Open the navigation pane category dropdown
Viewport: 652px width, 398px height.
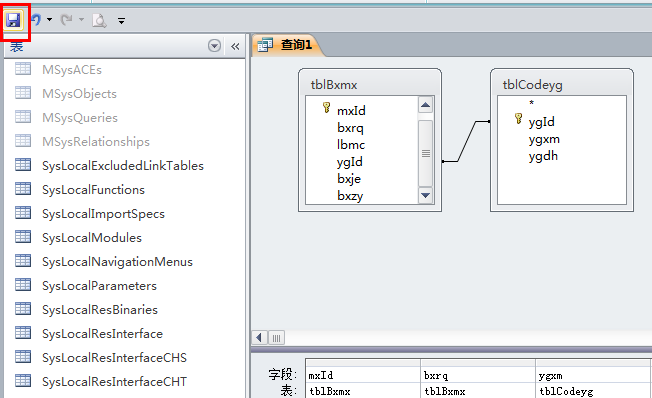pyautogui.click(x=214, y=45)
